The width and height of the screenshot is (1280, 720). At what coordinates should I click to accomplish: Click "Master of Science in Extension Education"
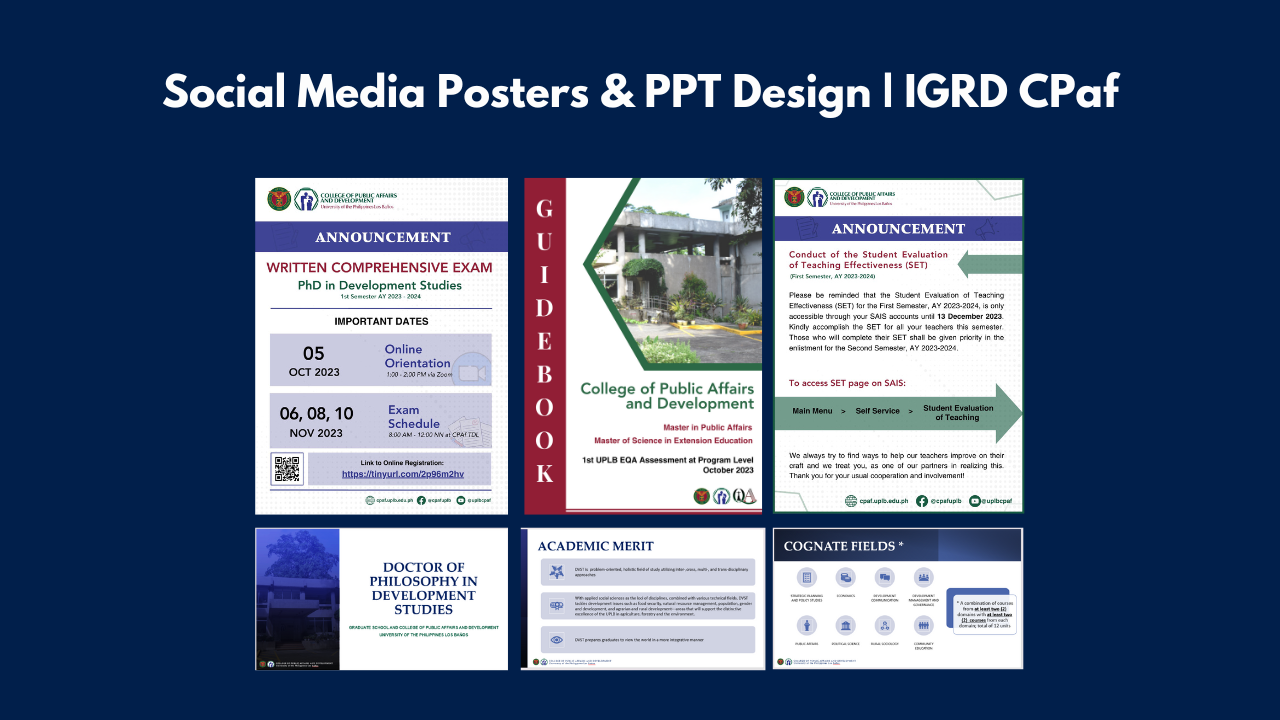[675, 441]
